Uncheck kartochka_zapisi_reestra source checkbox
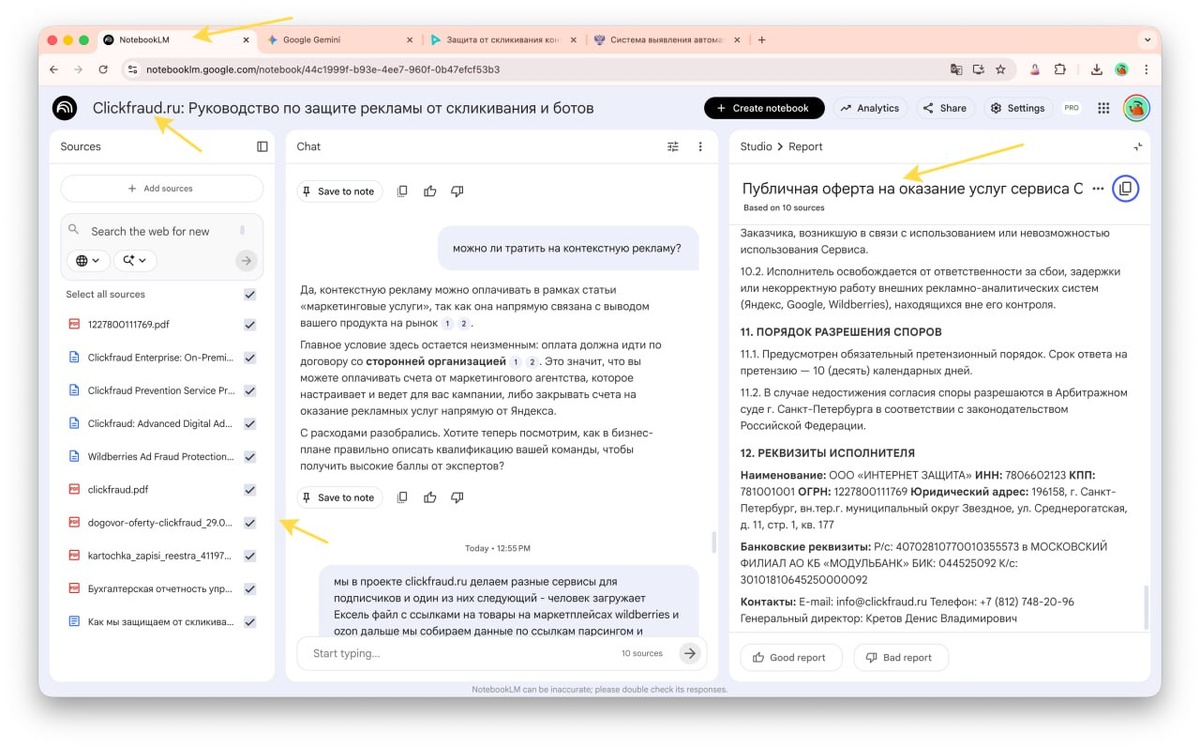1200x748 pixels. pos(250,556)
